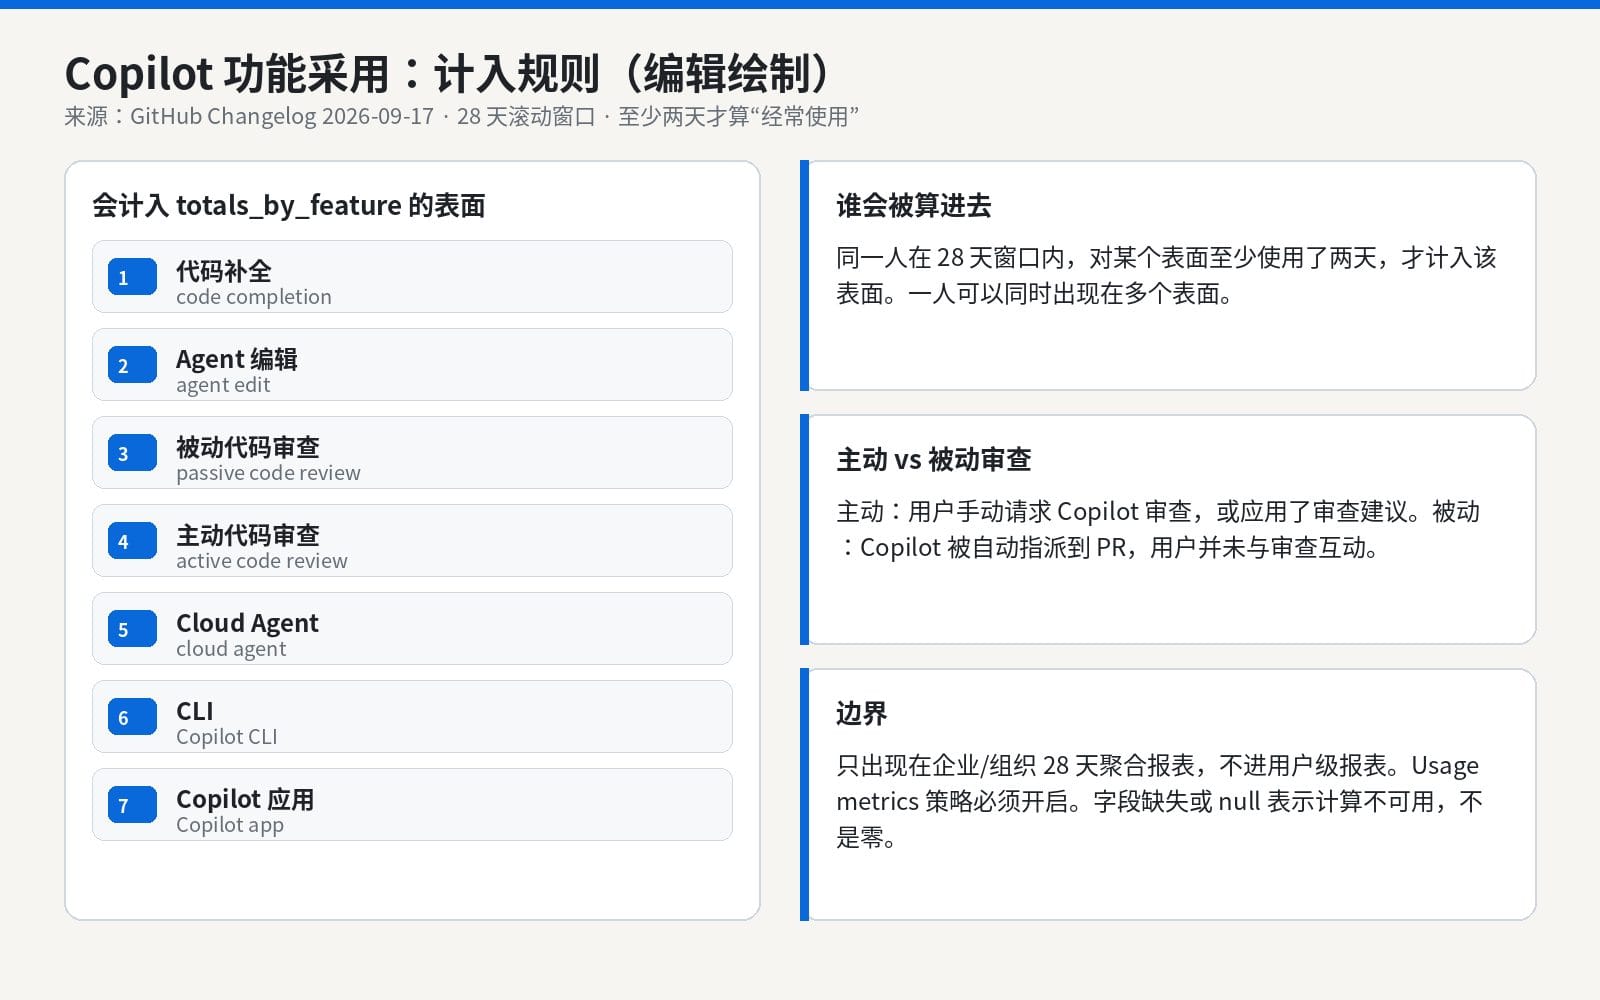Viewport: 1600px width, 1000px height.
Task: Click the number 6 badge beside CLI
Action: coord(132,717)
